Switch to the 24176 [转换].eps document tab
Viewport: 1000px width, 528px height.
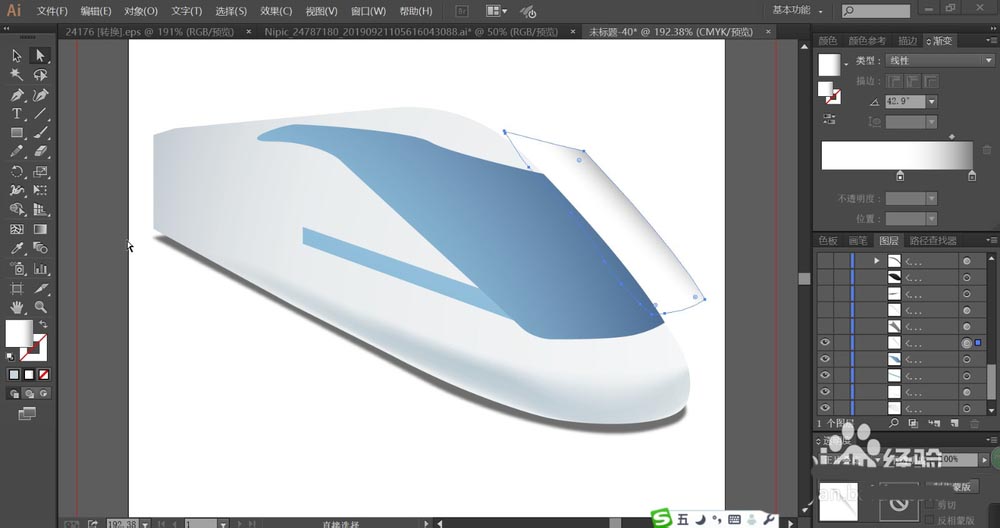[150, 32]
